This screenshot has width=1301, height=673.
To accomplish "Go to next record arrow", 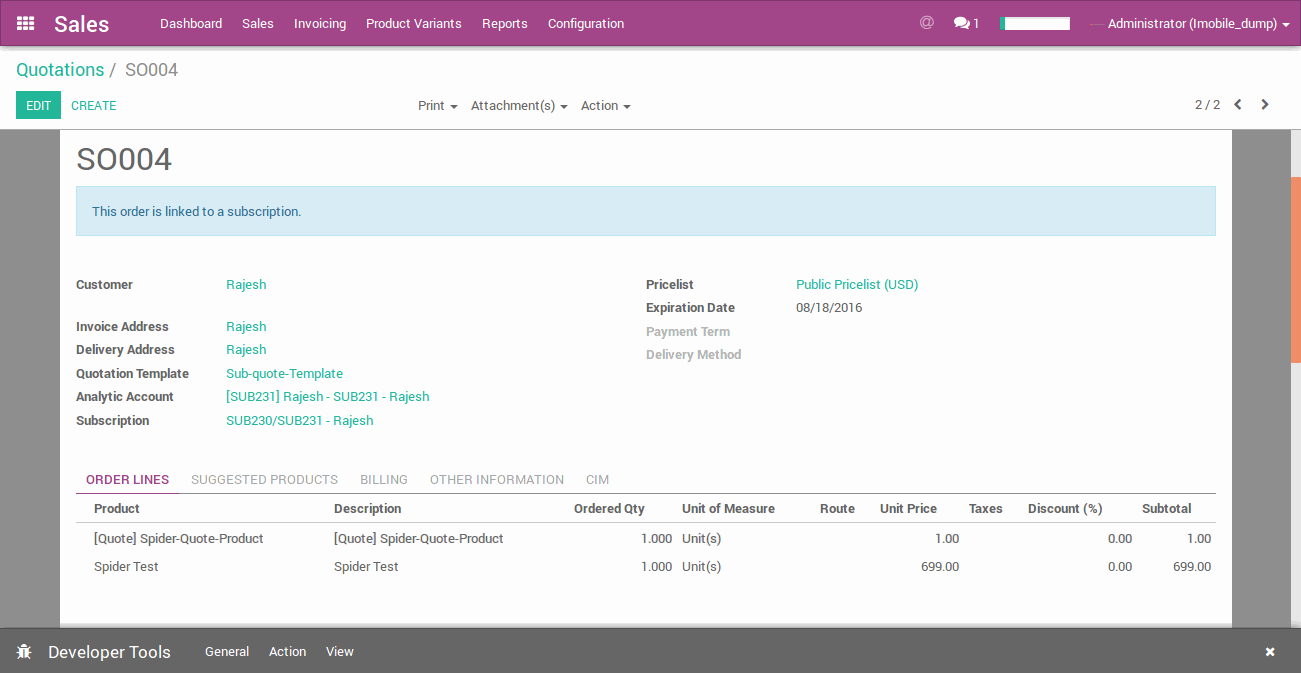I will (1265, 105).
